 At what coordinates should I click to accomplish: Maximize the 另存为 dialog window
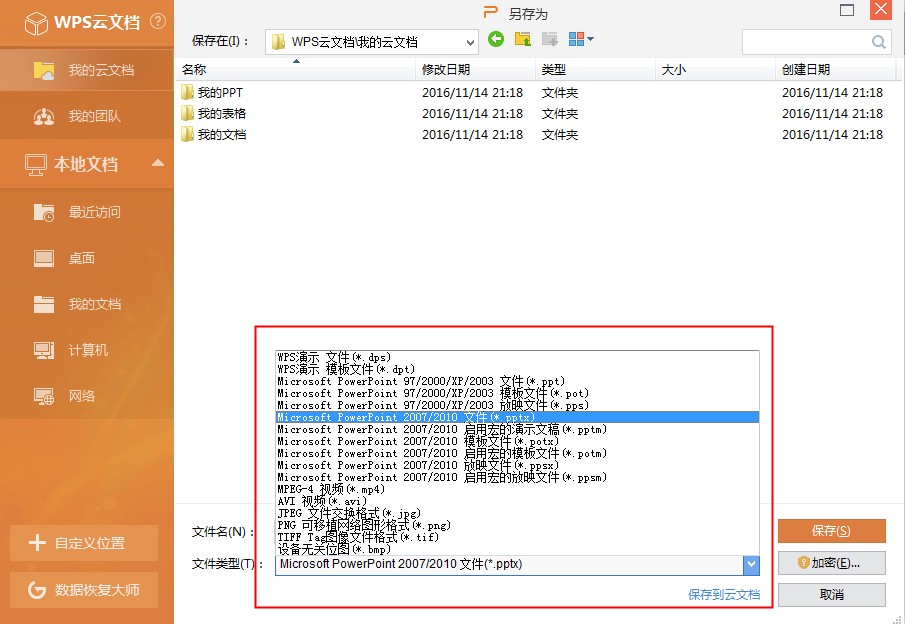coord(847,10)
